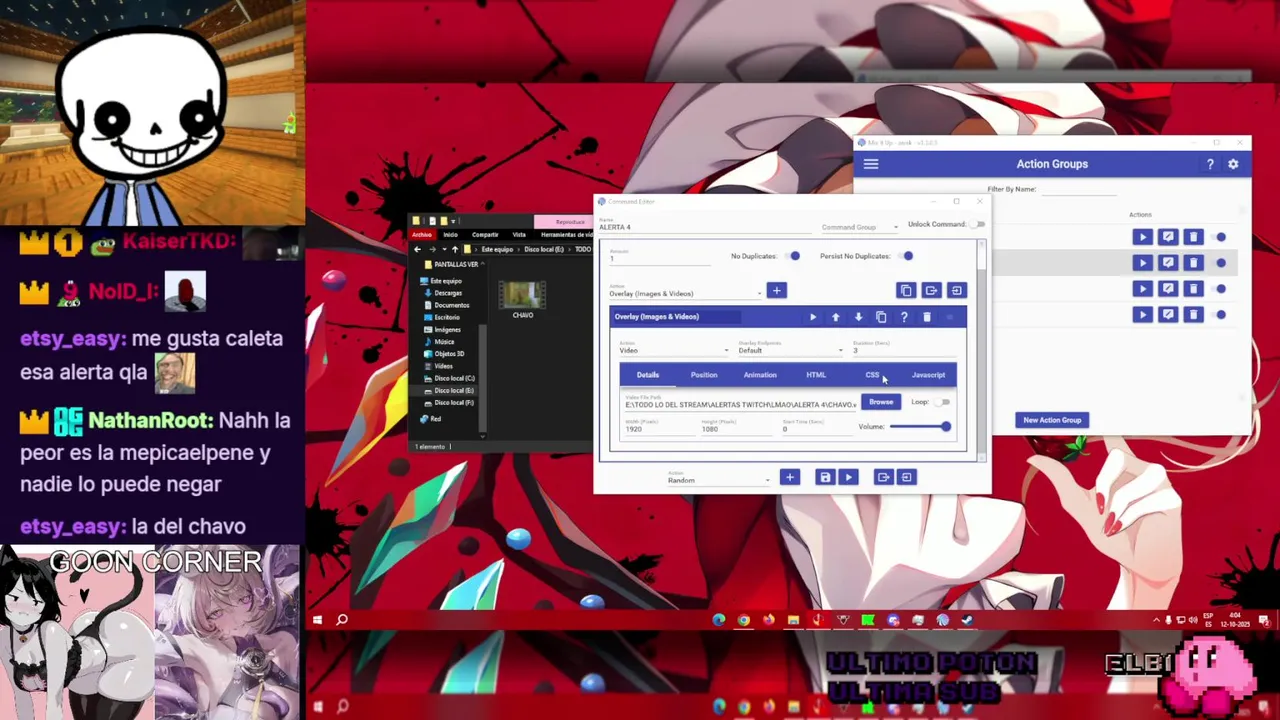The image size is (1280, 720).
Task: Disable the fourth action group toggle
Action: (1220, 315)
